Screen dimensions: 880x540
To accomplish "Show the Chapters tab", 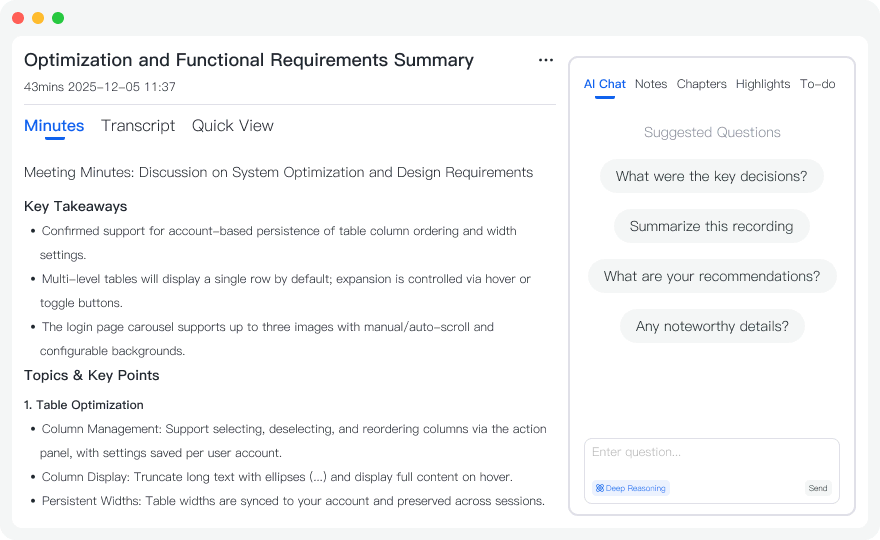I will click(x=701, y=84).
